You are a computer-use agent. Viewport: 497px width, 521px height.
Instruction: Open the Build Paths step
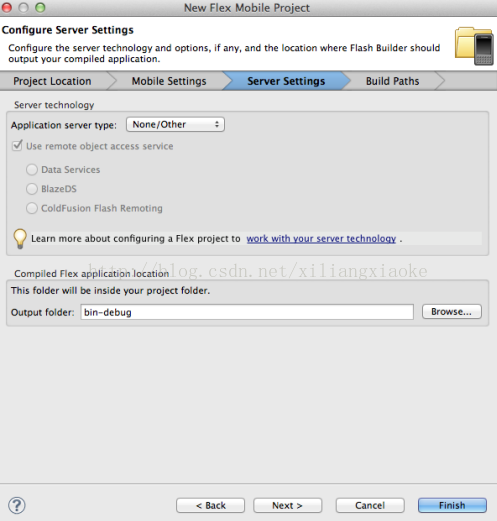tap(392, 81)
